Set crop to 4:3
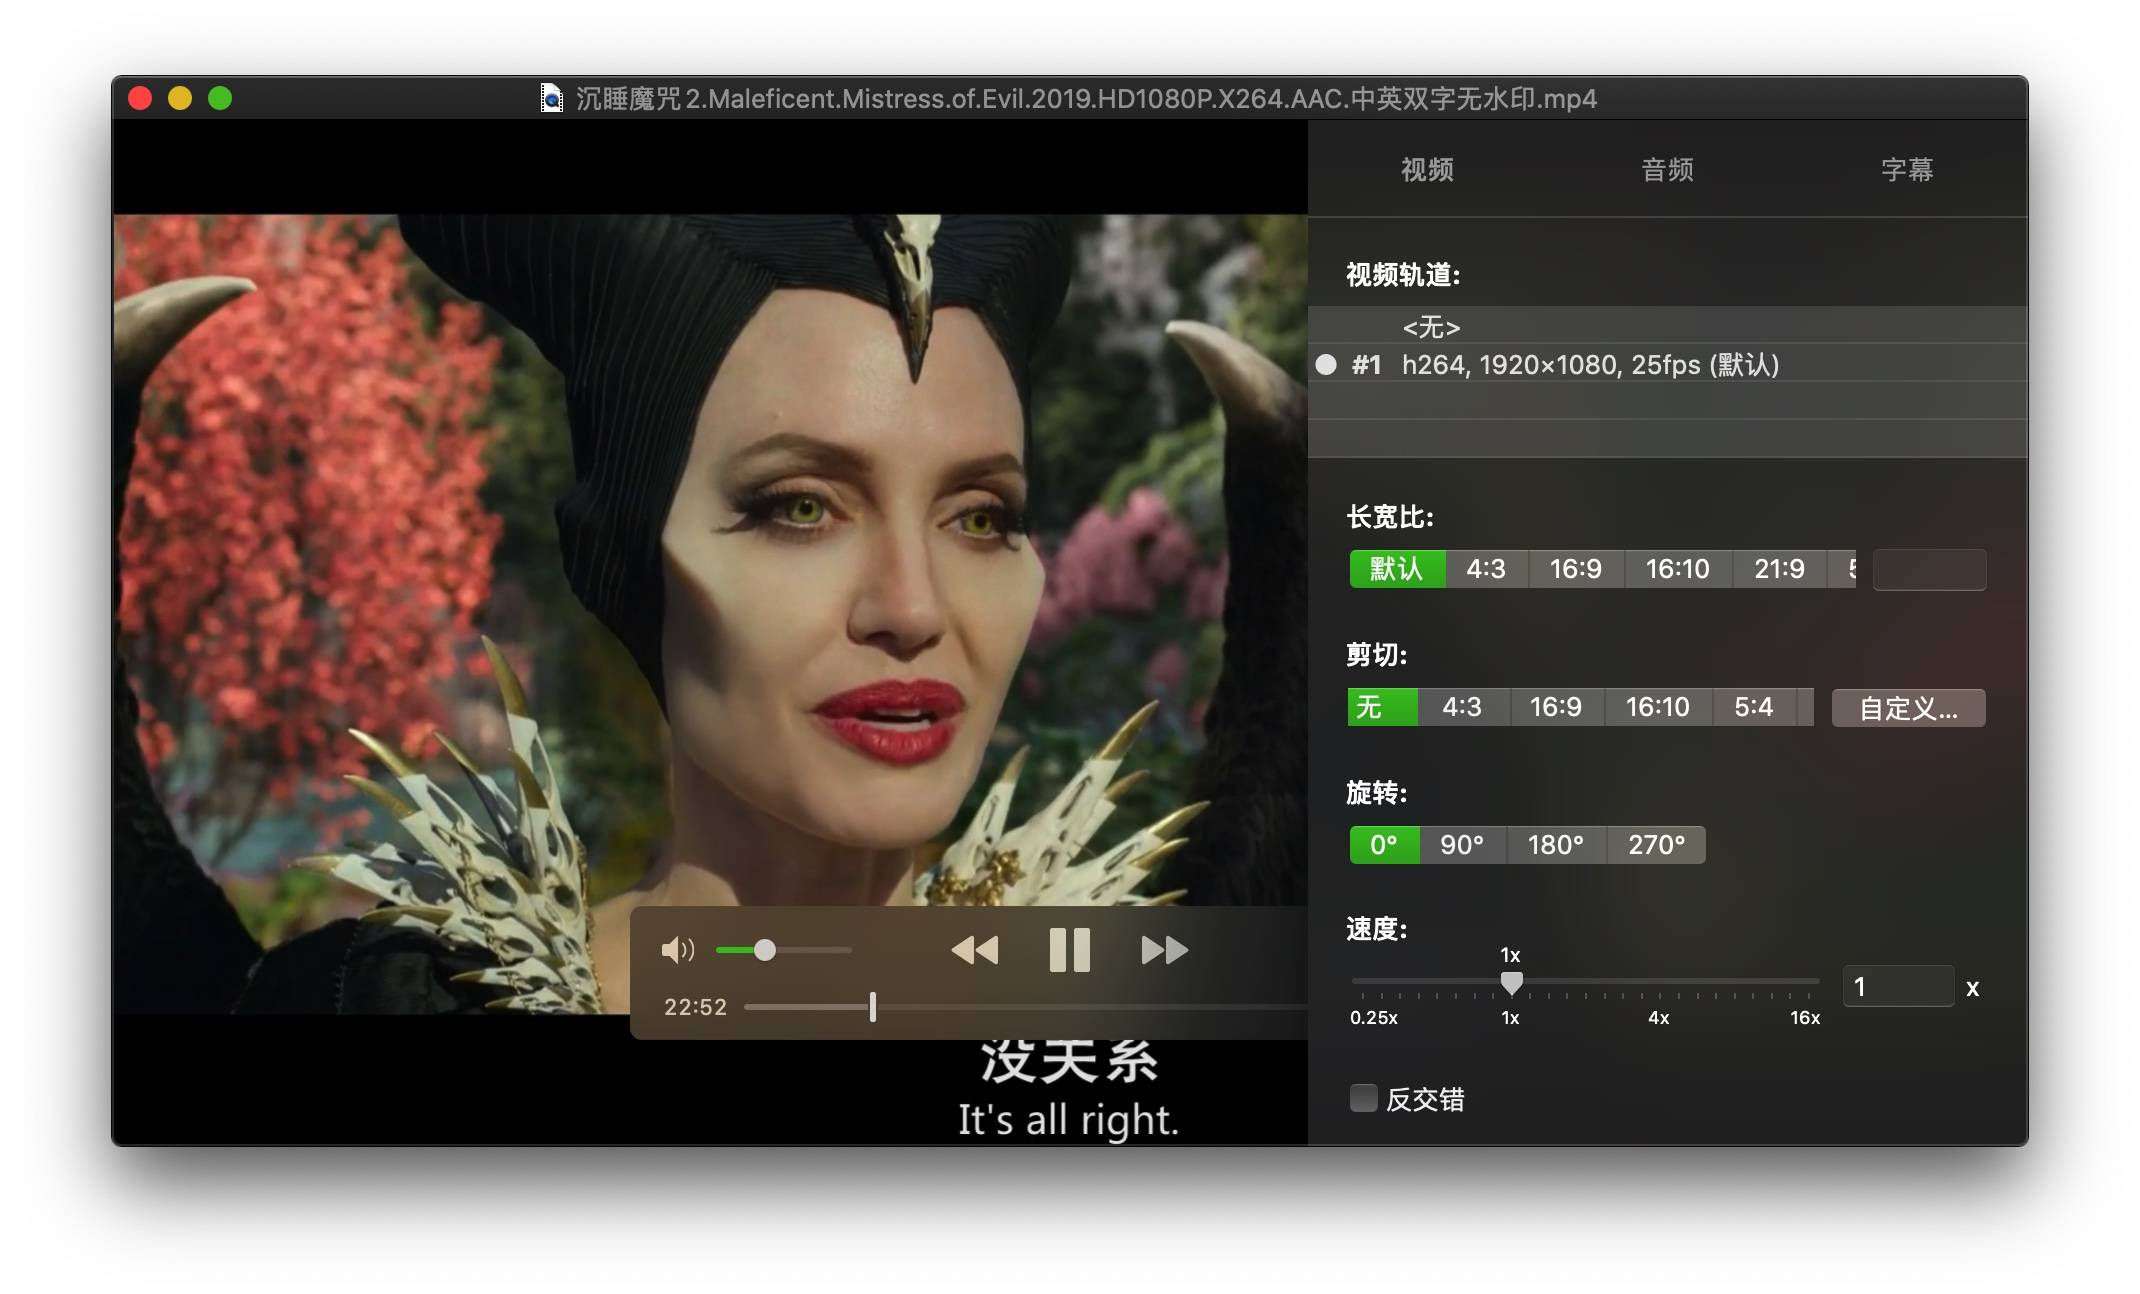 coord(1462,707)
